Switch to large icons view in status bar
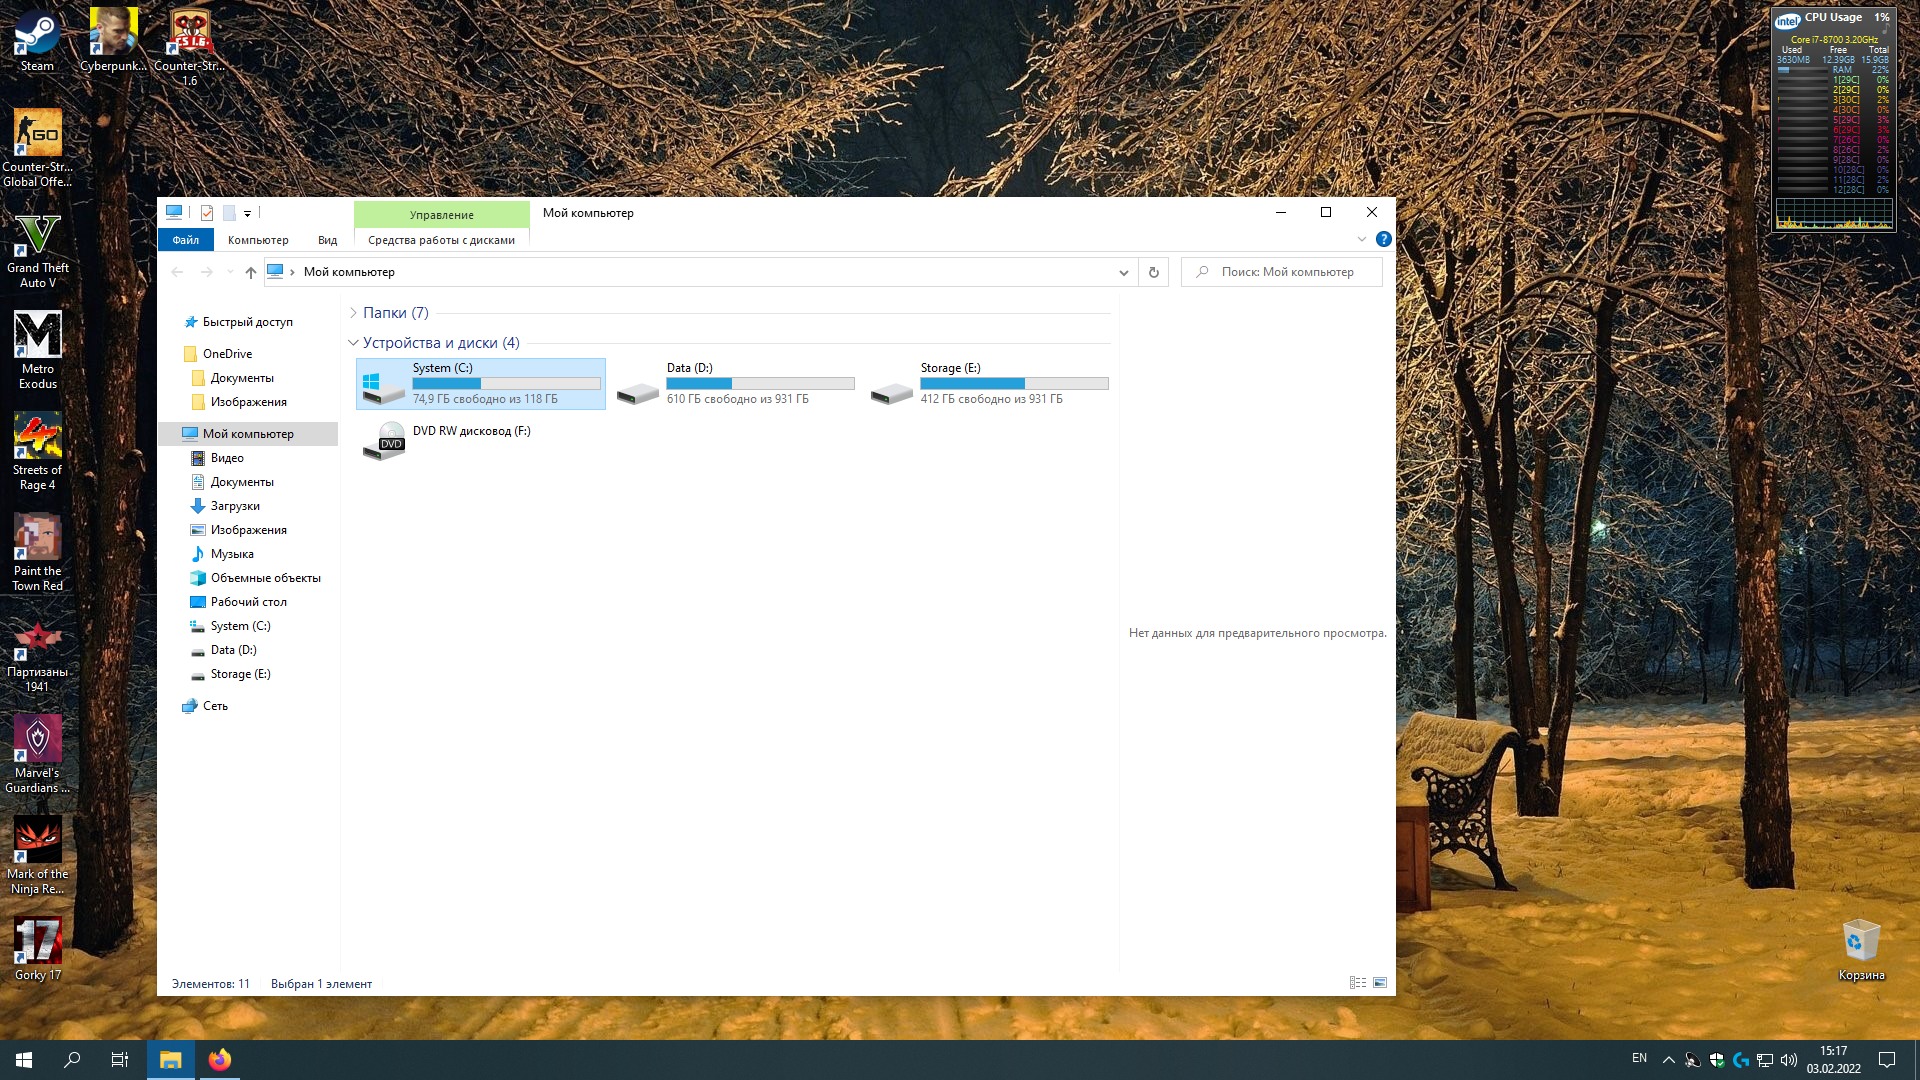1920x1080 pixels. pyautogui.click(x=1380, y=983)
